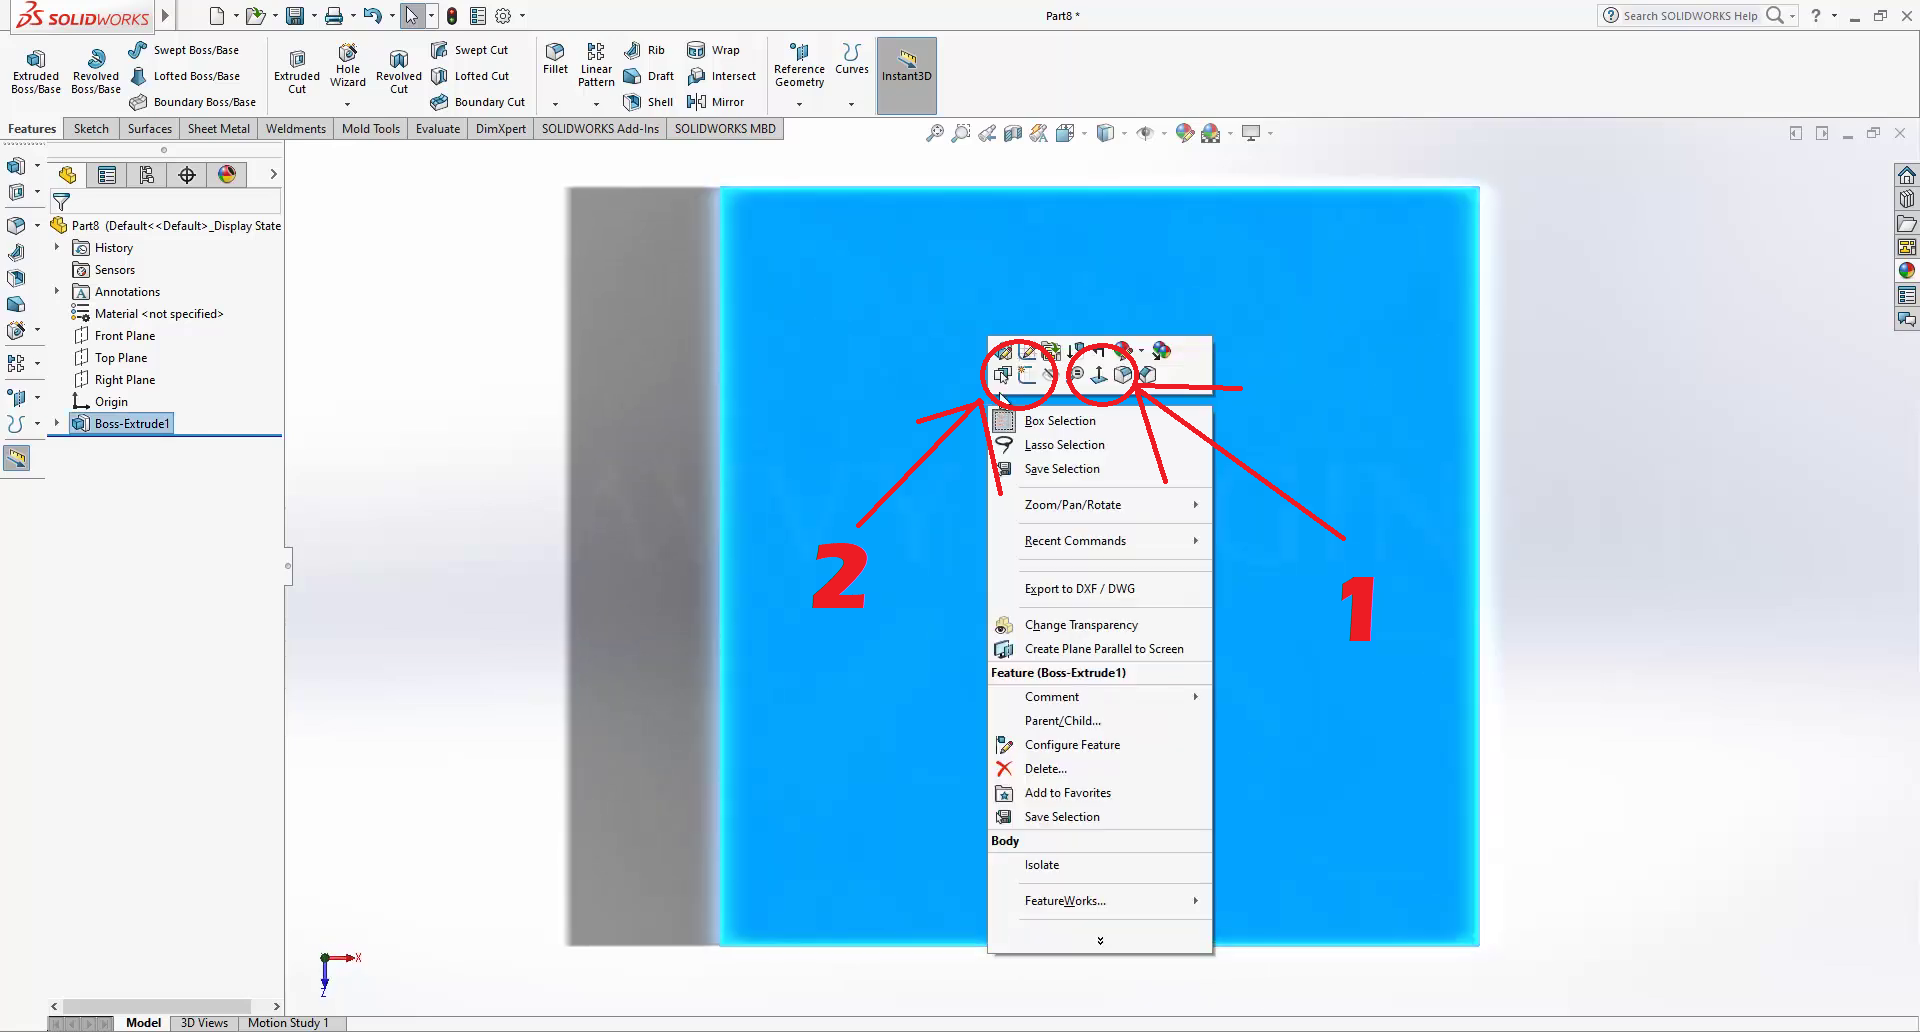1920x1032 pixels.
Task: Select the Hole Wizard tool
Action: [x=348, y=65]
